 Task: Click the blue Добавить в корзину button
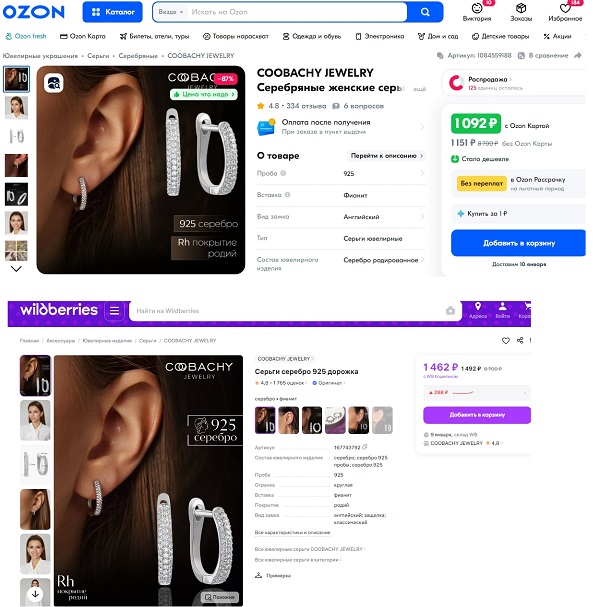click(518, 243)
